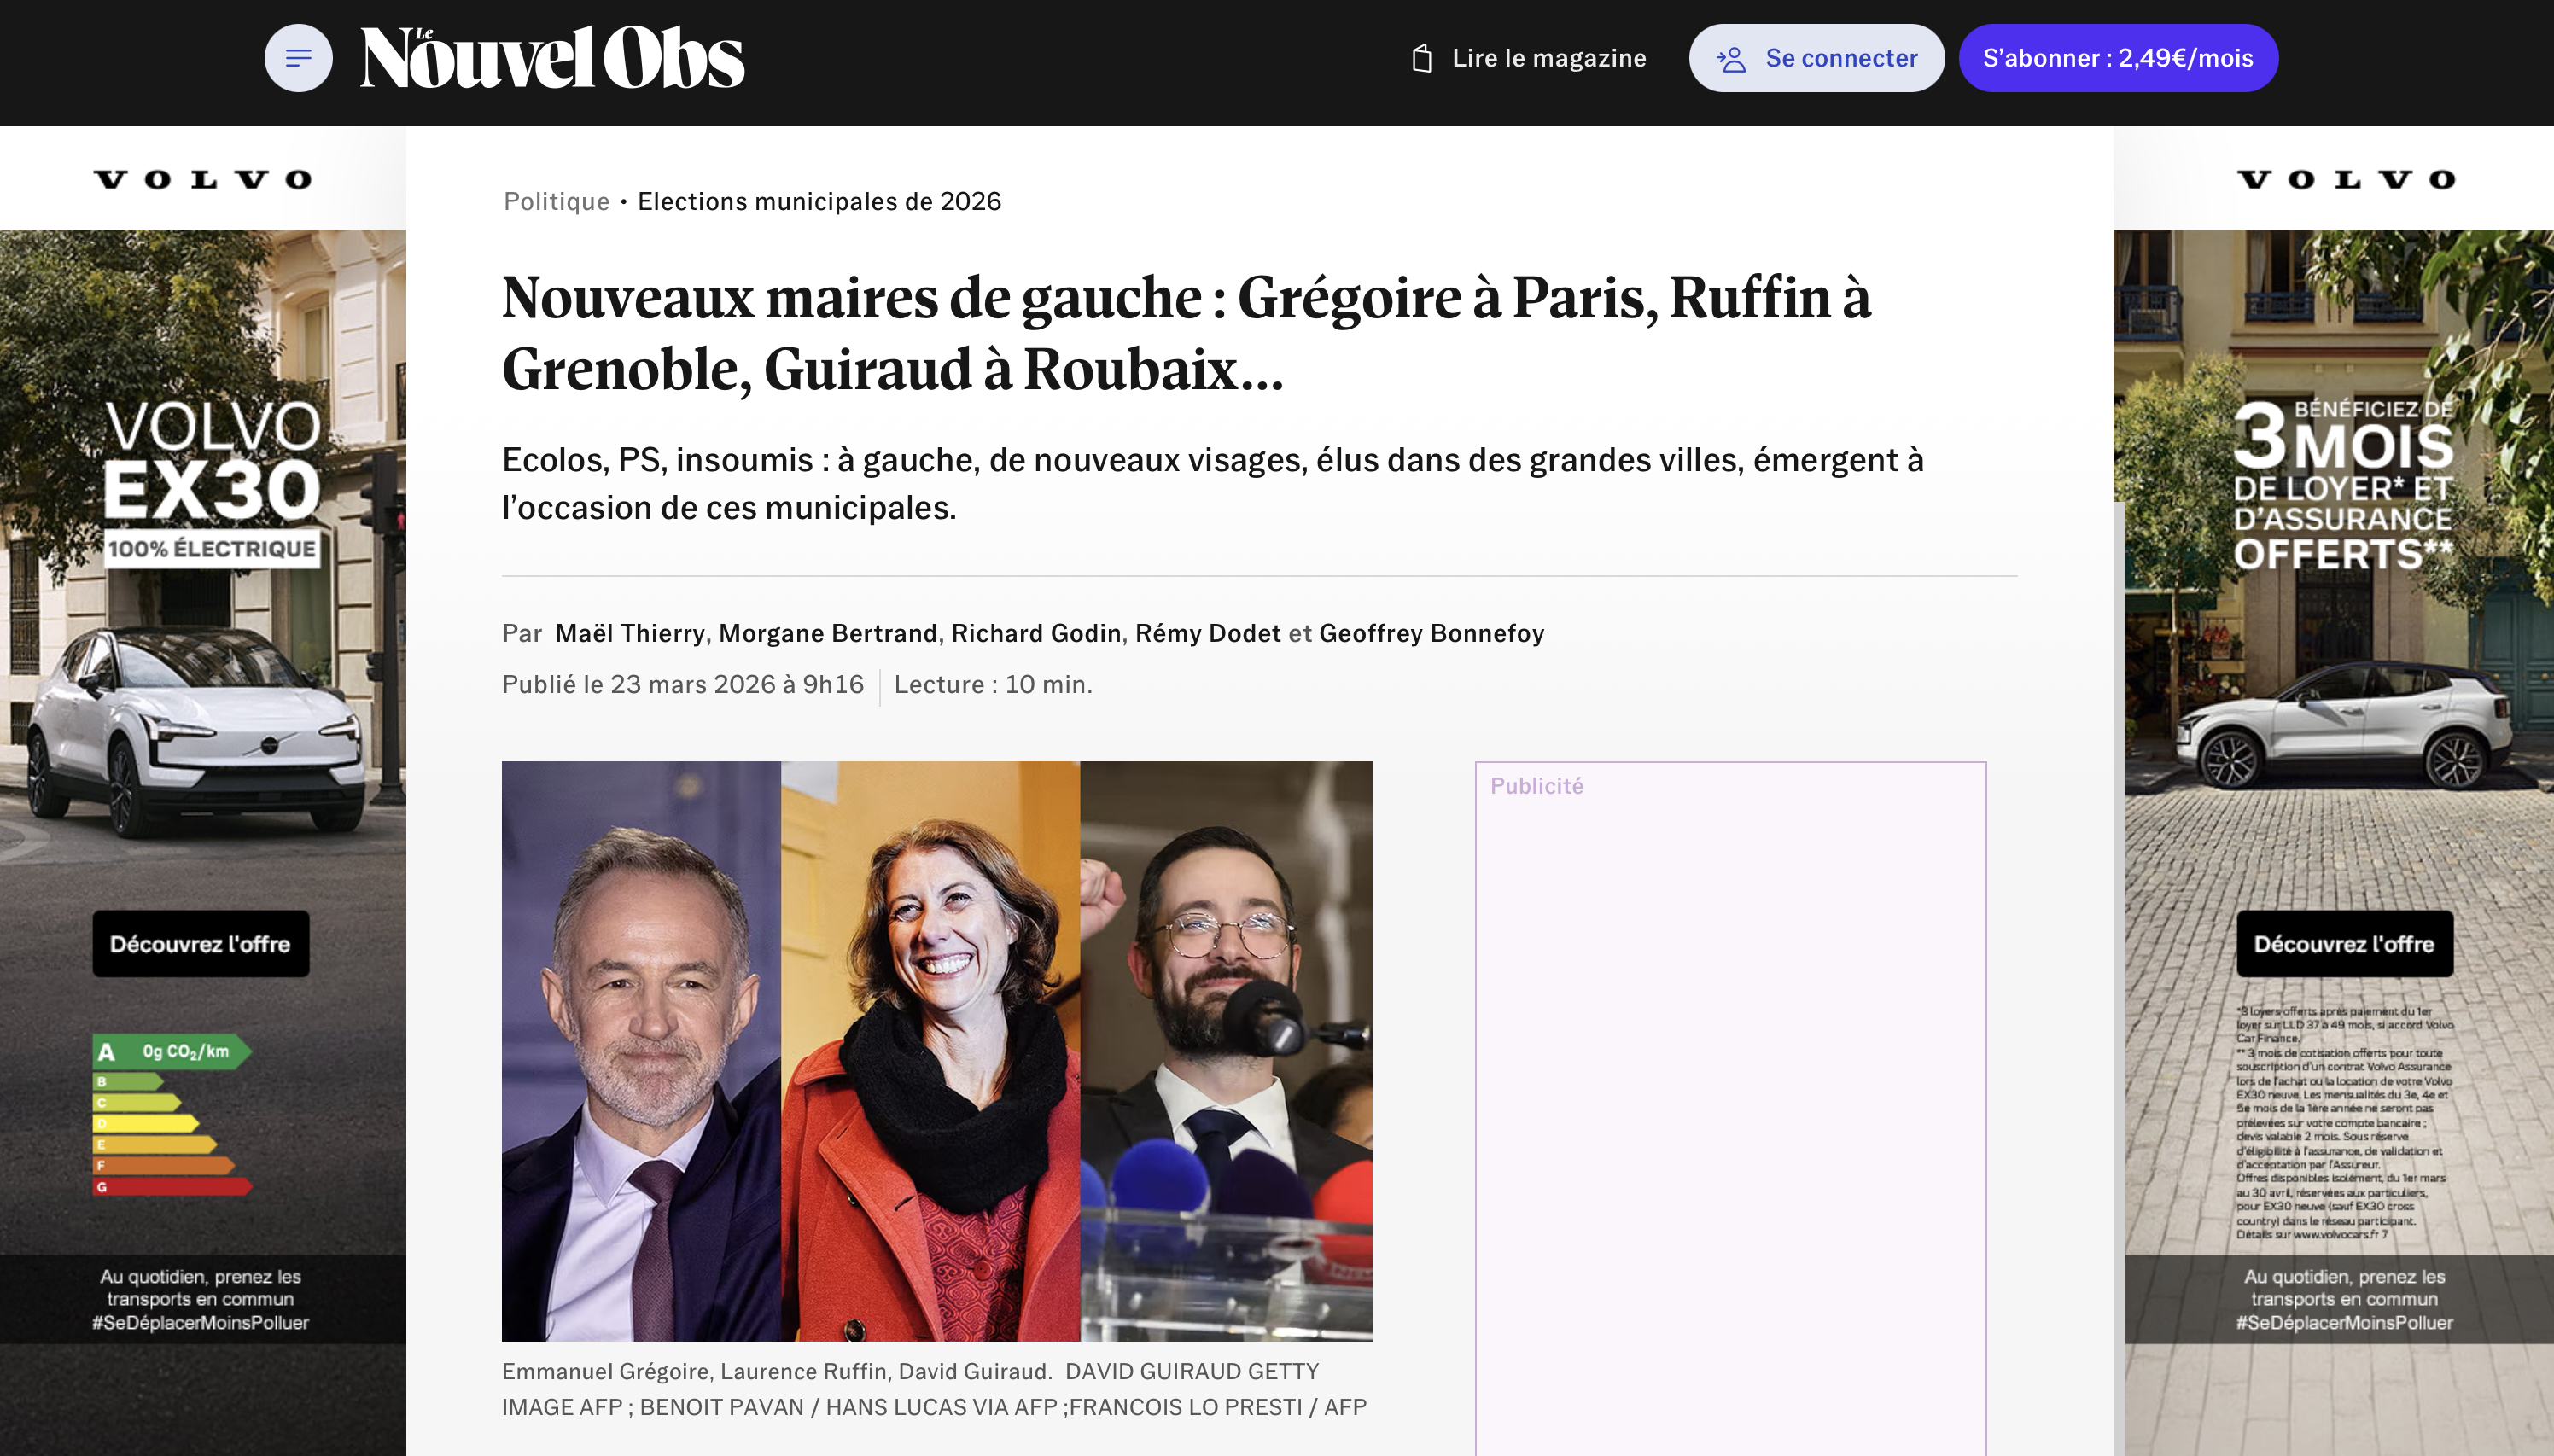Click Découvrez l'offre in right Volvo ad
Viewport: 2554px width, 1456px height.
point(2344,943)
